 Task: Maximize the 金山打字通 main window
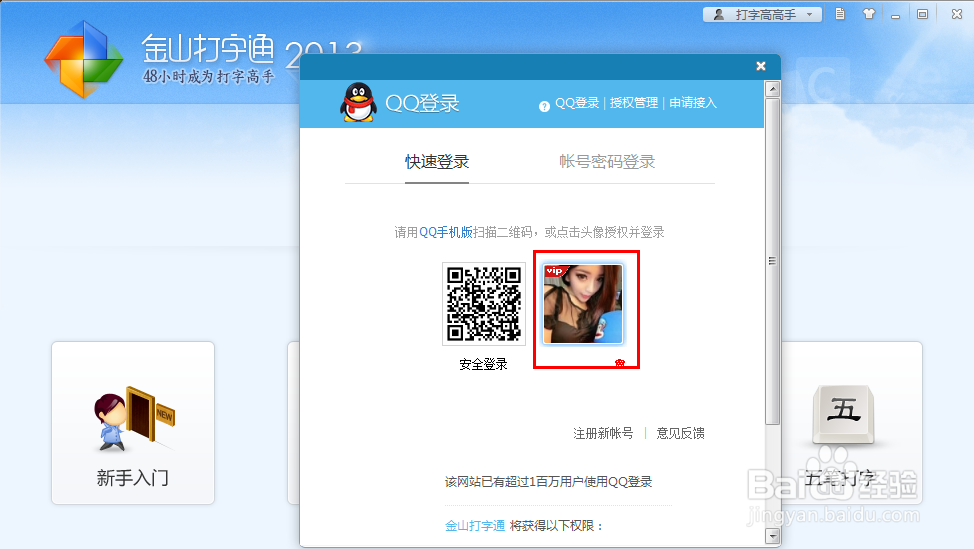click(922, 14)
